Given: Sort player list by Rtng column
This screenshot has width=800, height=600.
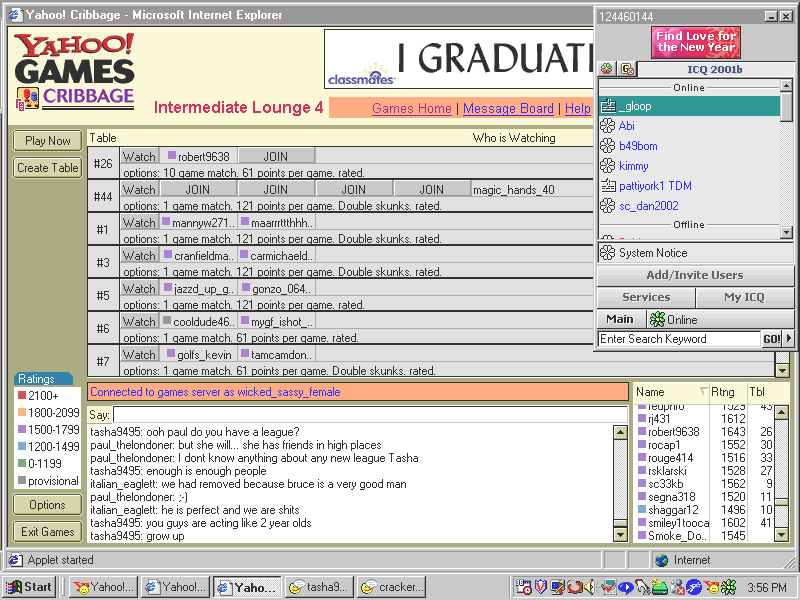Looking at the screenshot, I should (x=728, y=392).
